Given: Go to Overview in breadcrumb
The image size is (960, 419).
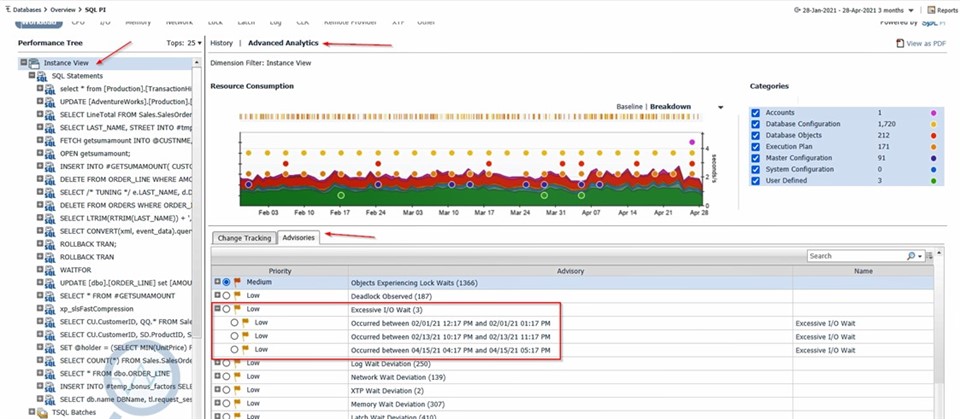Looking at the screenshot, I should pos(65,10).
